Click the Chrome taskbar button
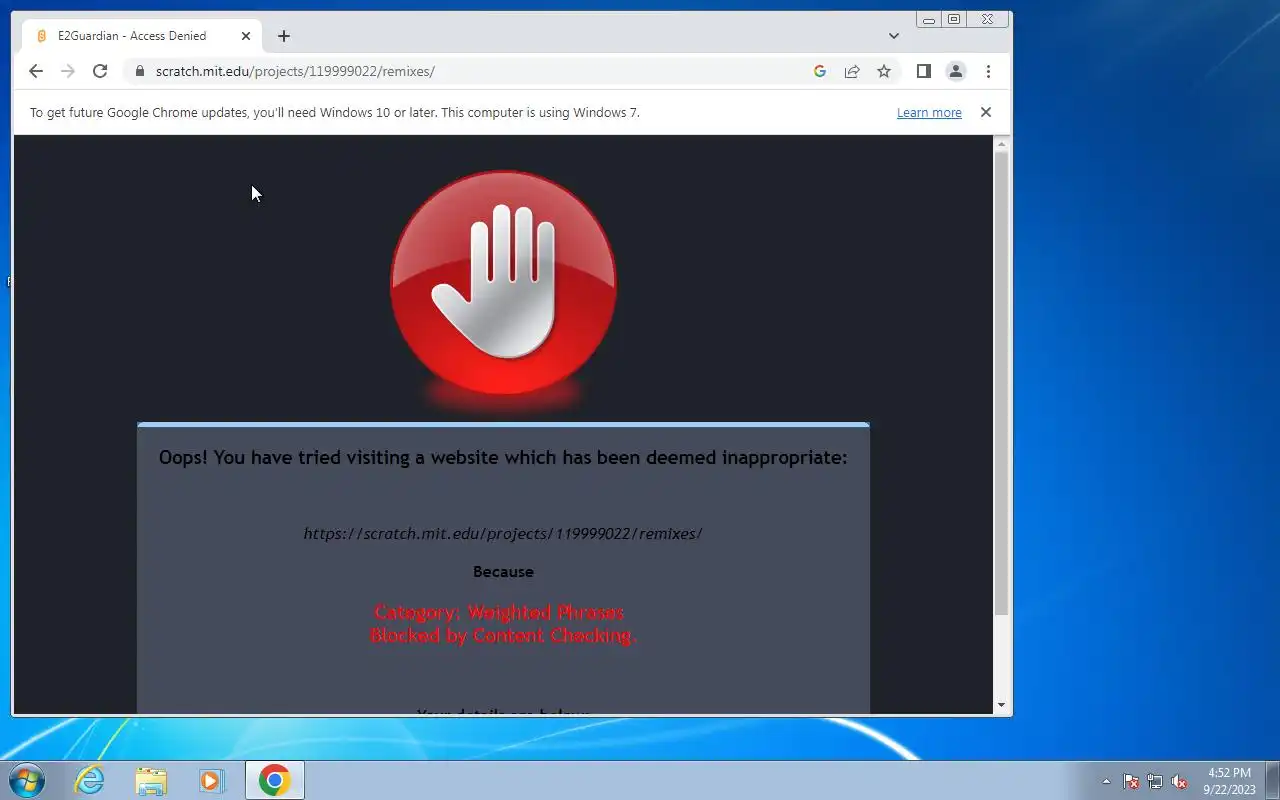The width and height of the screenshot is (1280, 800). point(274,780)
